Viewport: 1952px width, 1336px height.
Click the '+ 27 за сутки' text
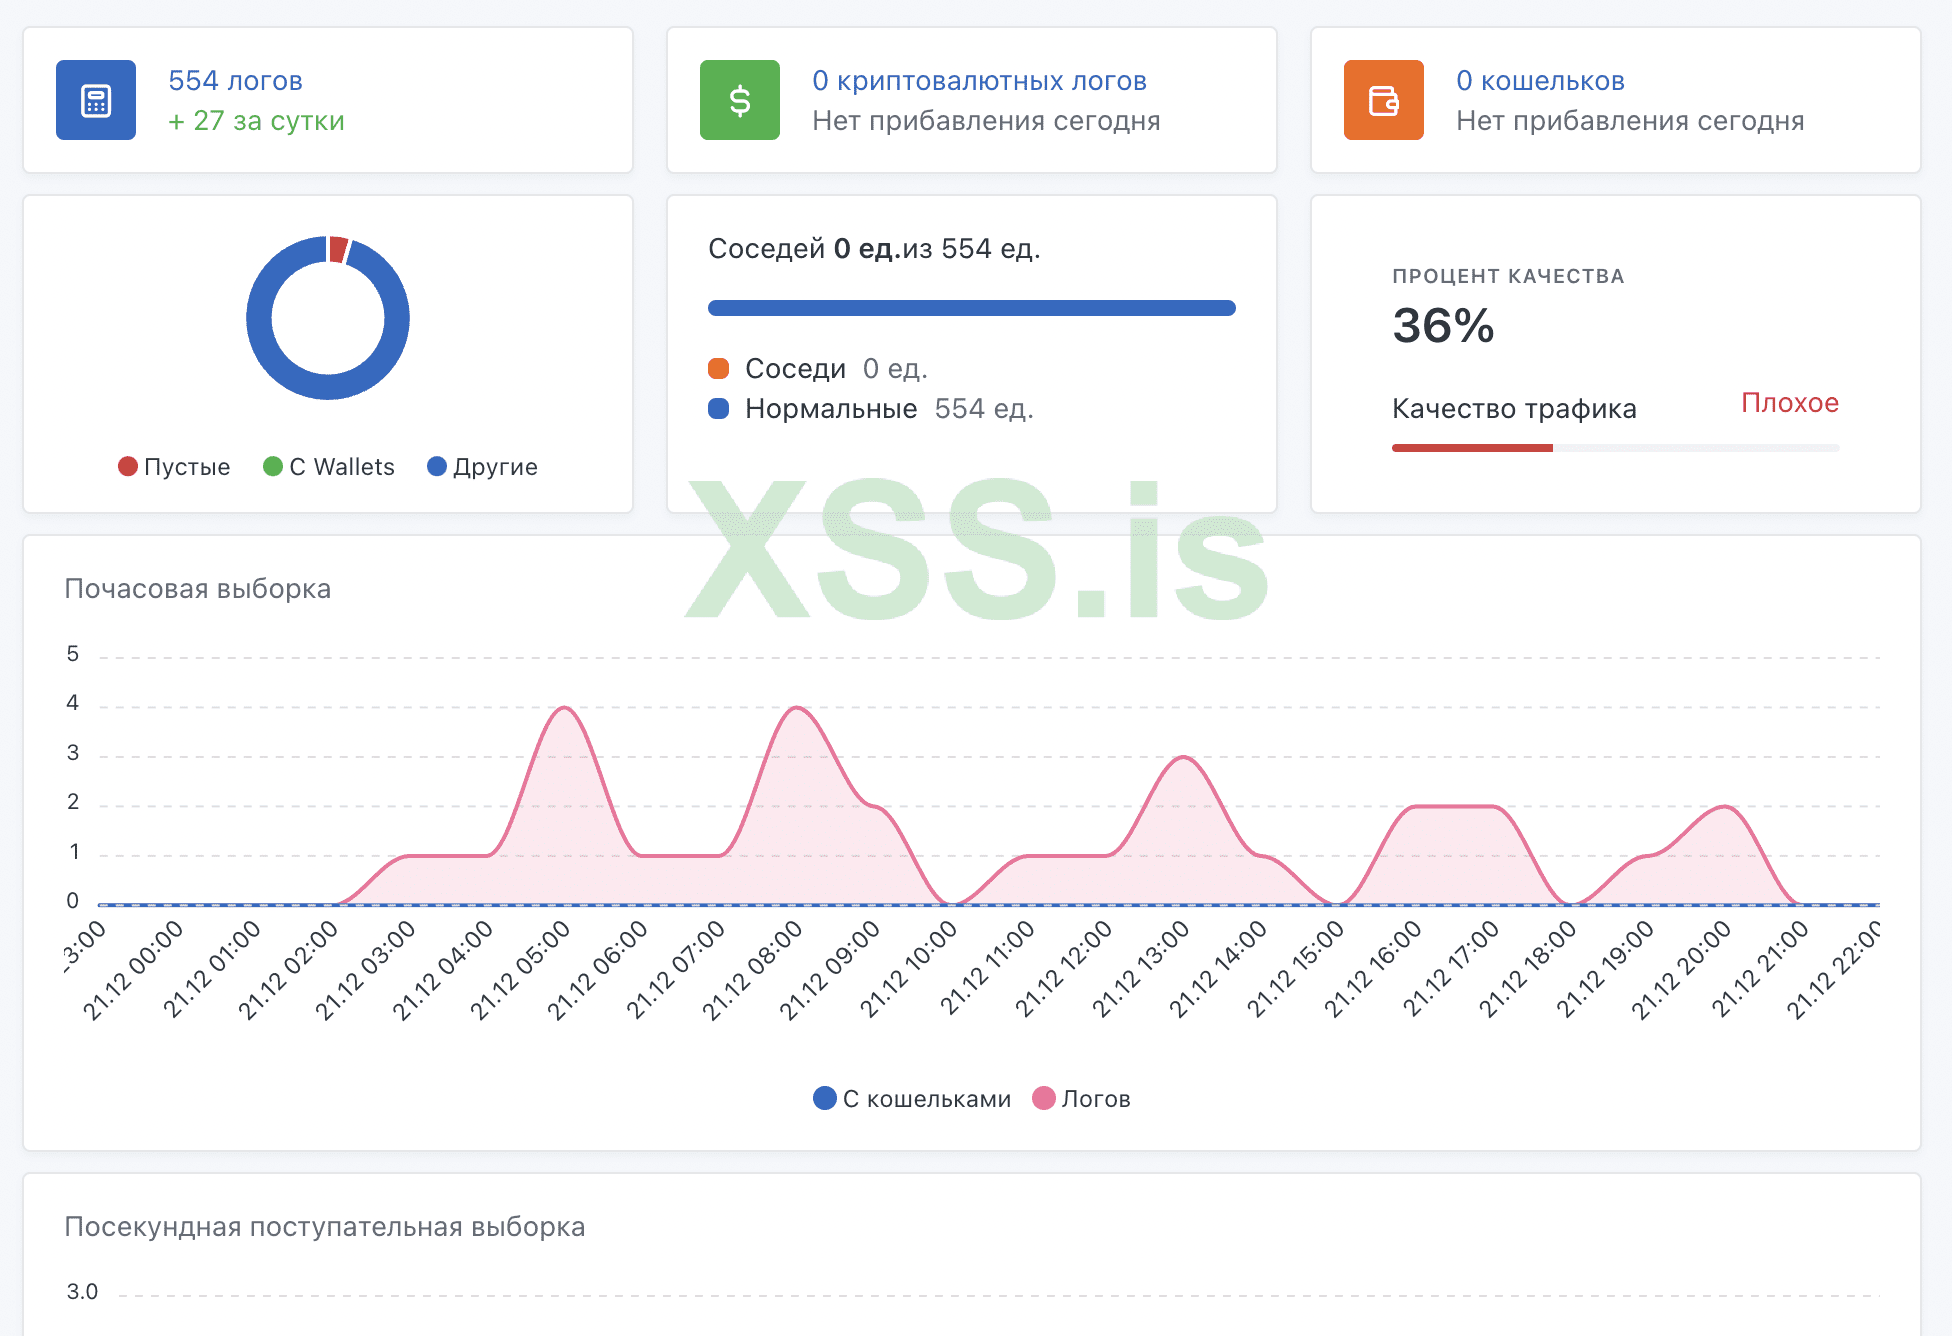point(256,121)
